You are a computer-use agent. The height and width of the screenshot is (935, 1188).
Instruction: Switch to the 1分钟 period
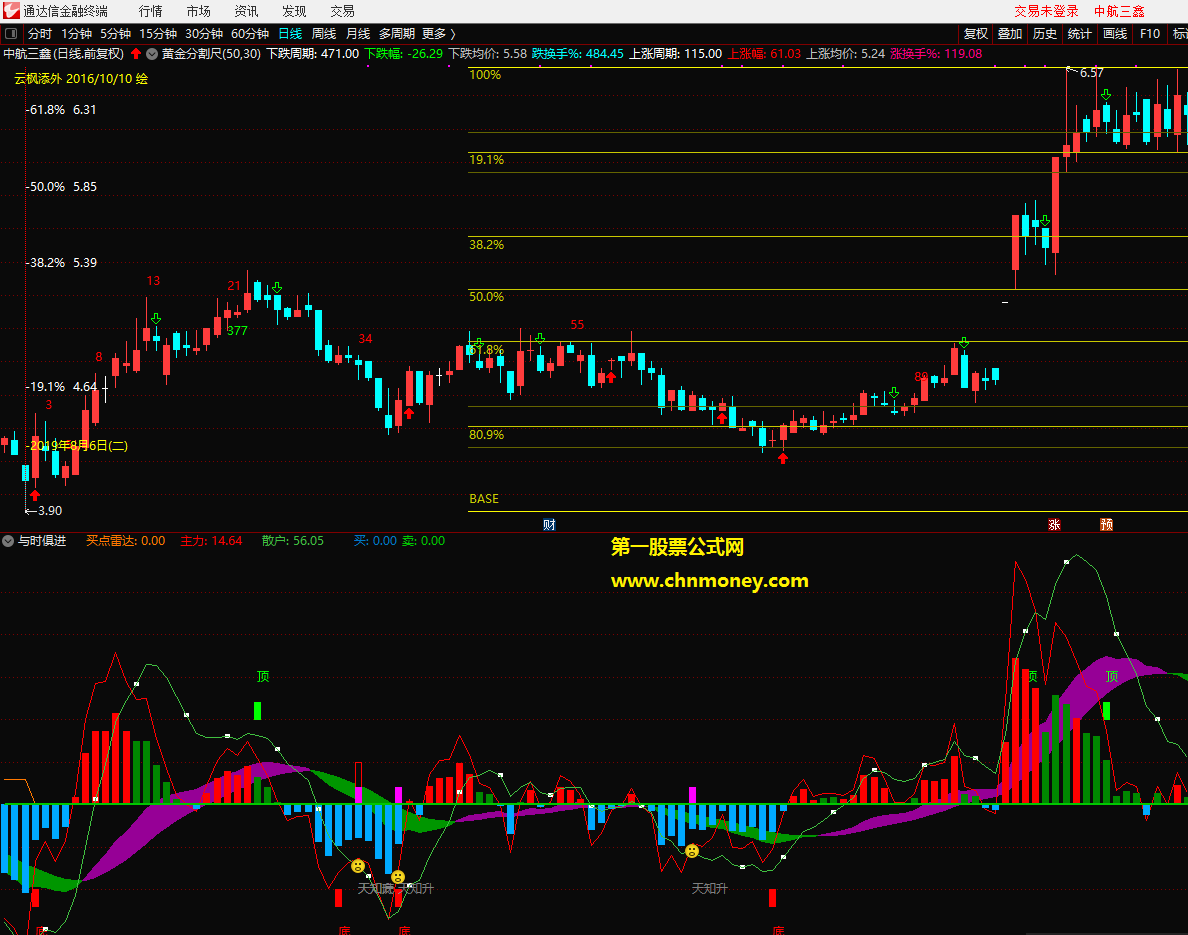click(x=77, y=33)
